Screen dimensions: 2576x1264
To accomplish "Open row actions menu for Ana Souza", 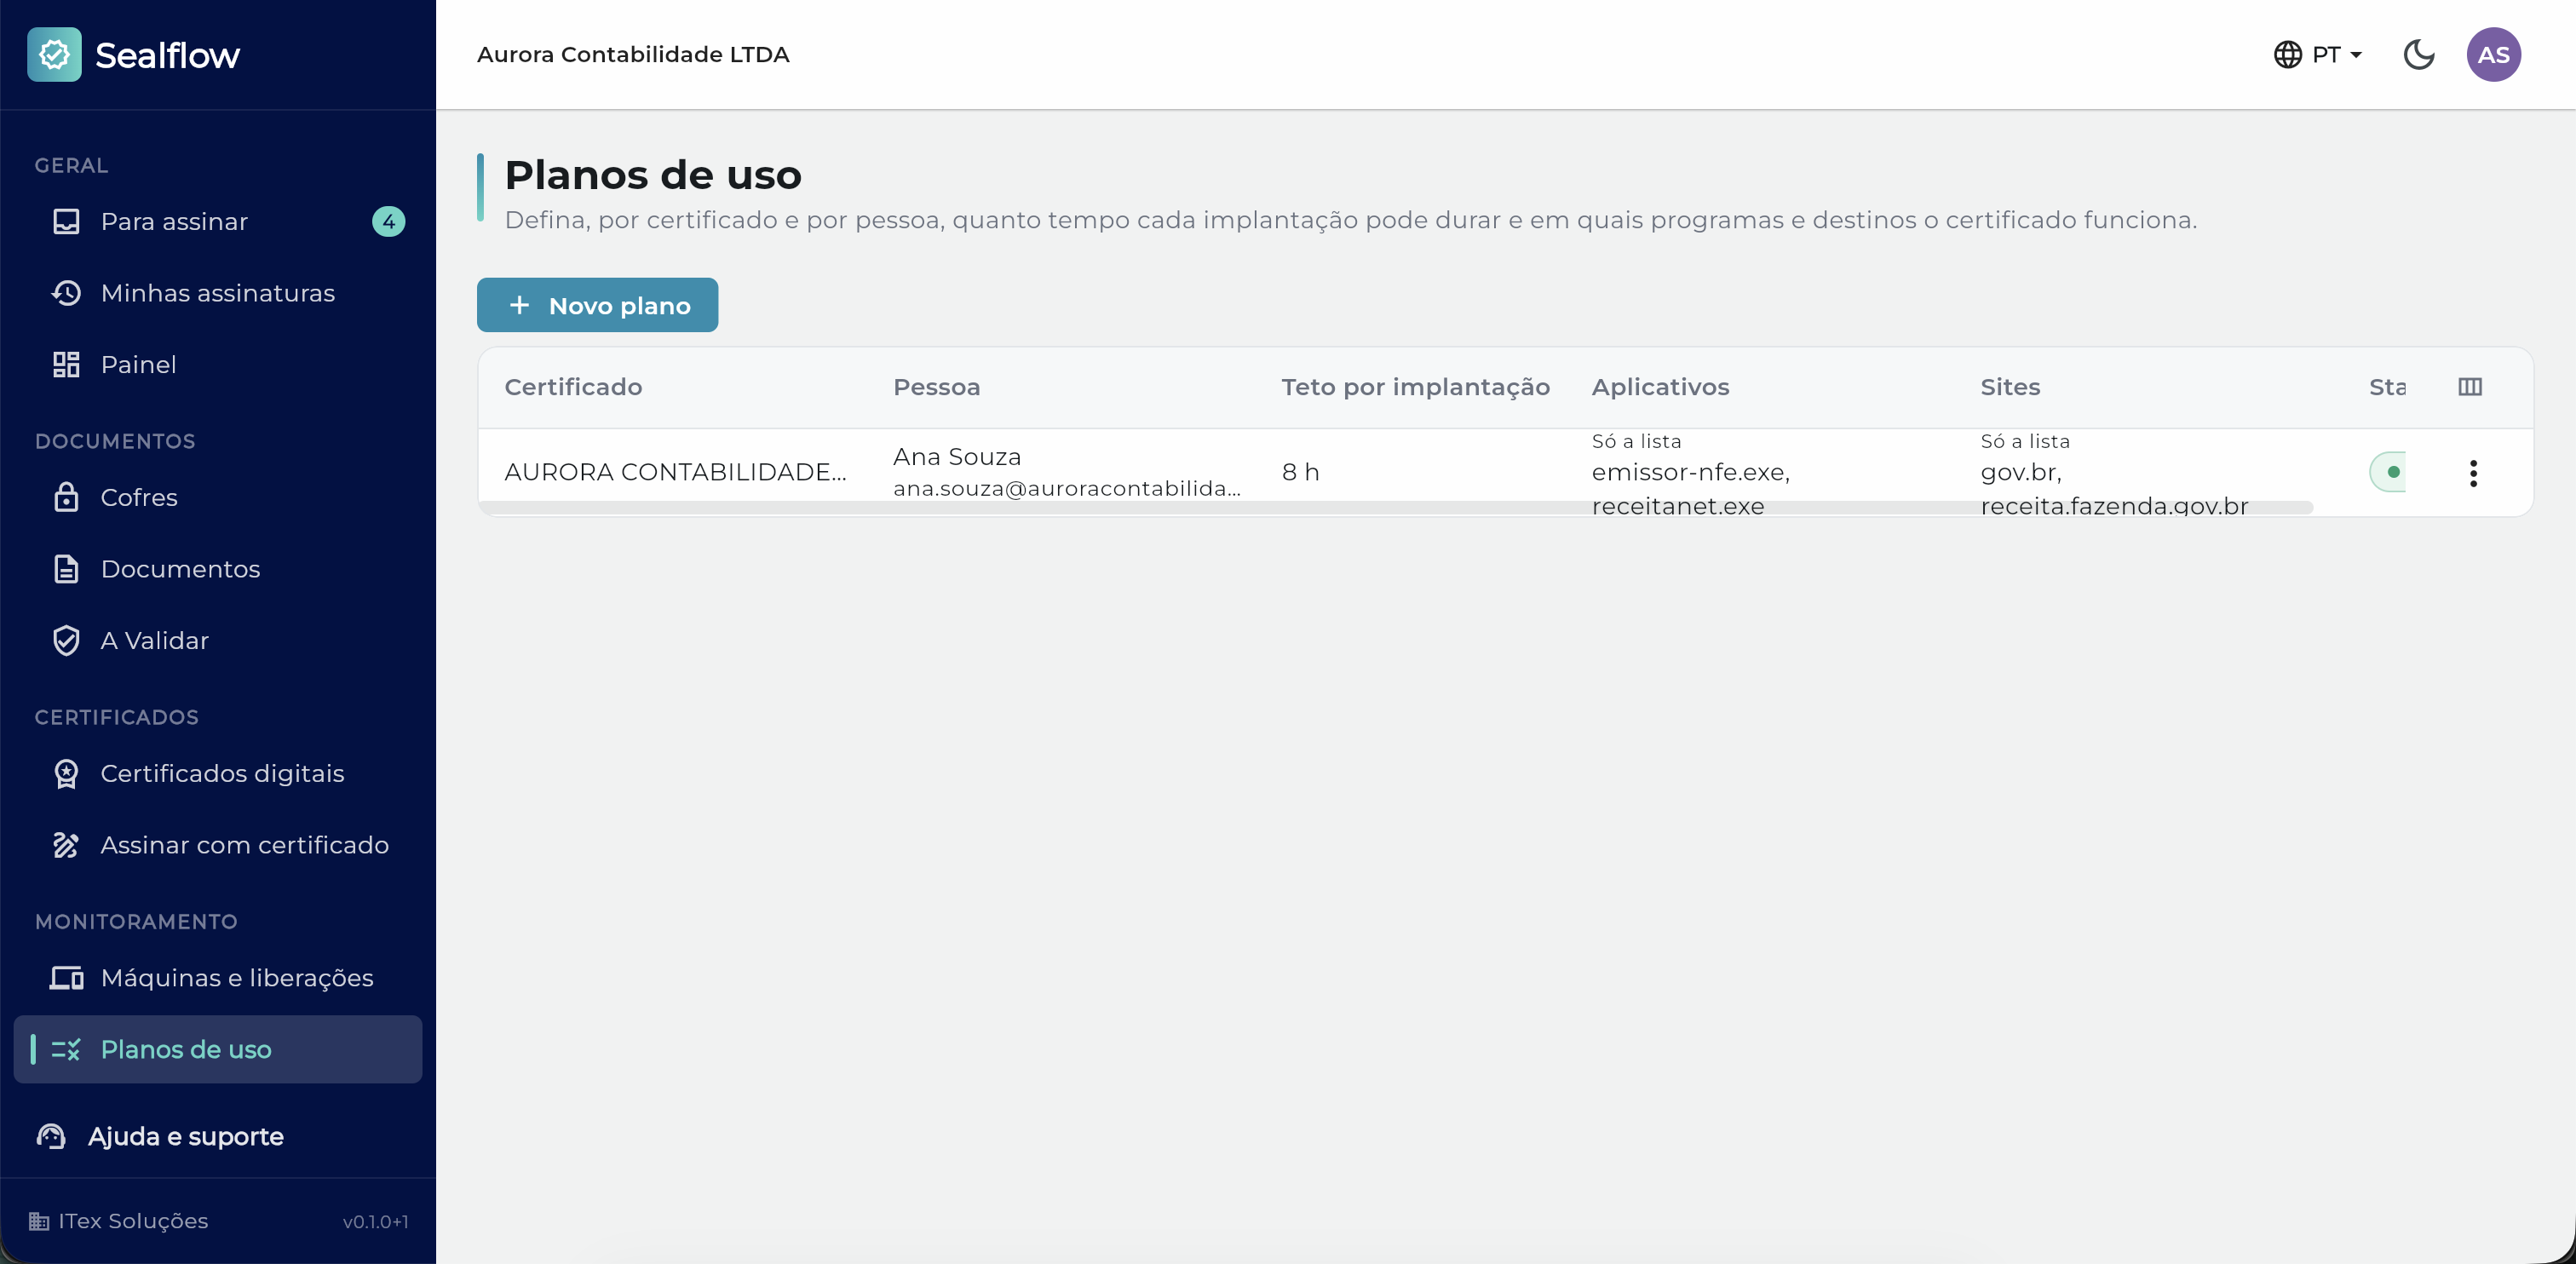I will coord(2472,473).
